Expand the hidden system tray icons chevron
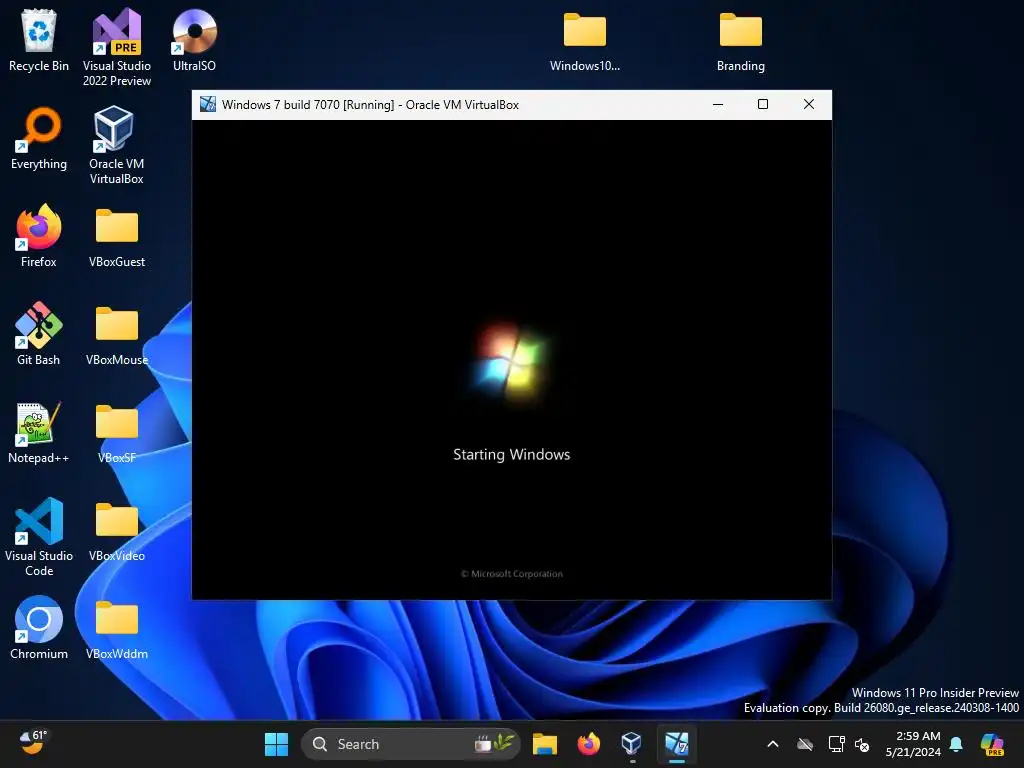Screen dimensions: 1024x768 pos(773,744)
